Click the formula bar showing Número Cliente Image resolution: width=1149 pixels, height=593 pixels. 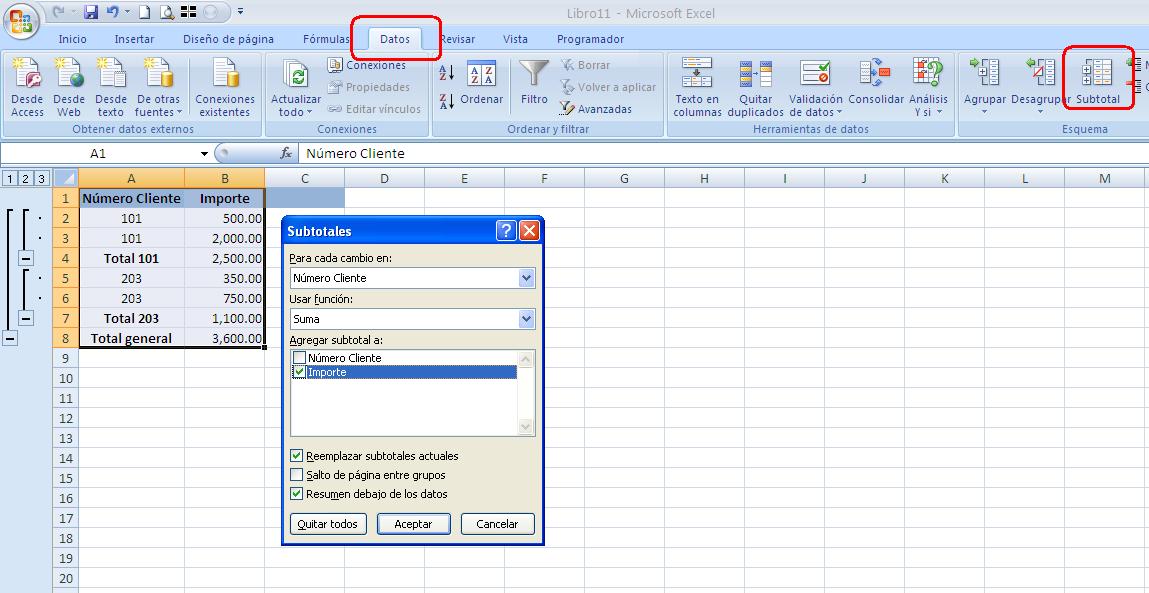722,154
